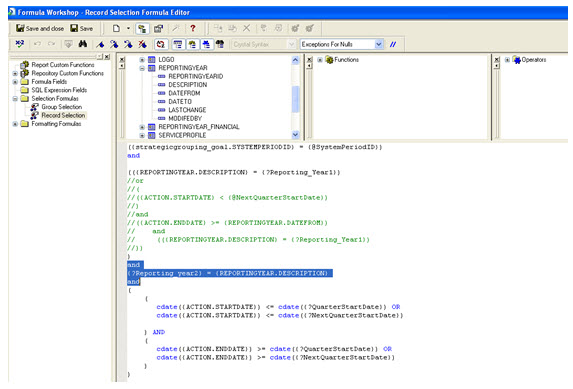Clear all bookmarks icon with red X
Viewport: 573px width, 389px height.
(x=142, y=44)
